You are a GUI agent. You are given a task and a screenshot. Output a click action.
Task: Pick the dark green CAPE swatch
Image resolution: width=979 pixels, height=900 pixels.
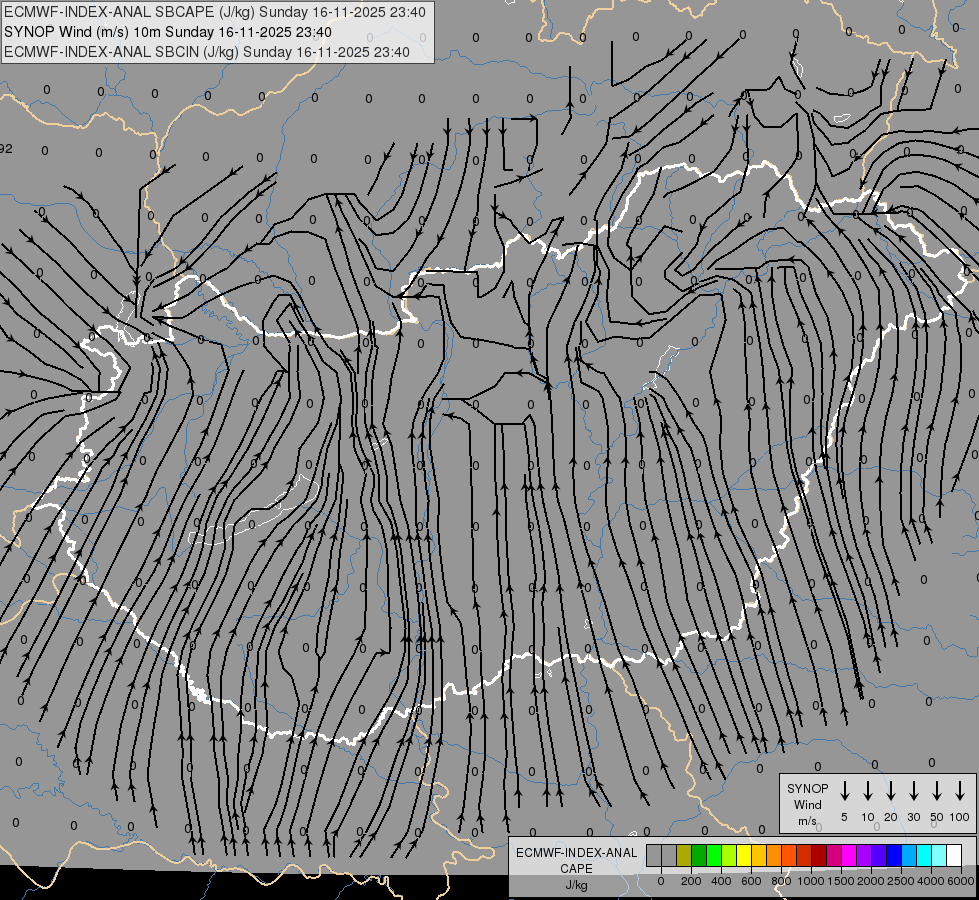(x=699, y=855)
